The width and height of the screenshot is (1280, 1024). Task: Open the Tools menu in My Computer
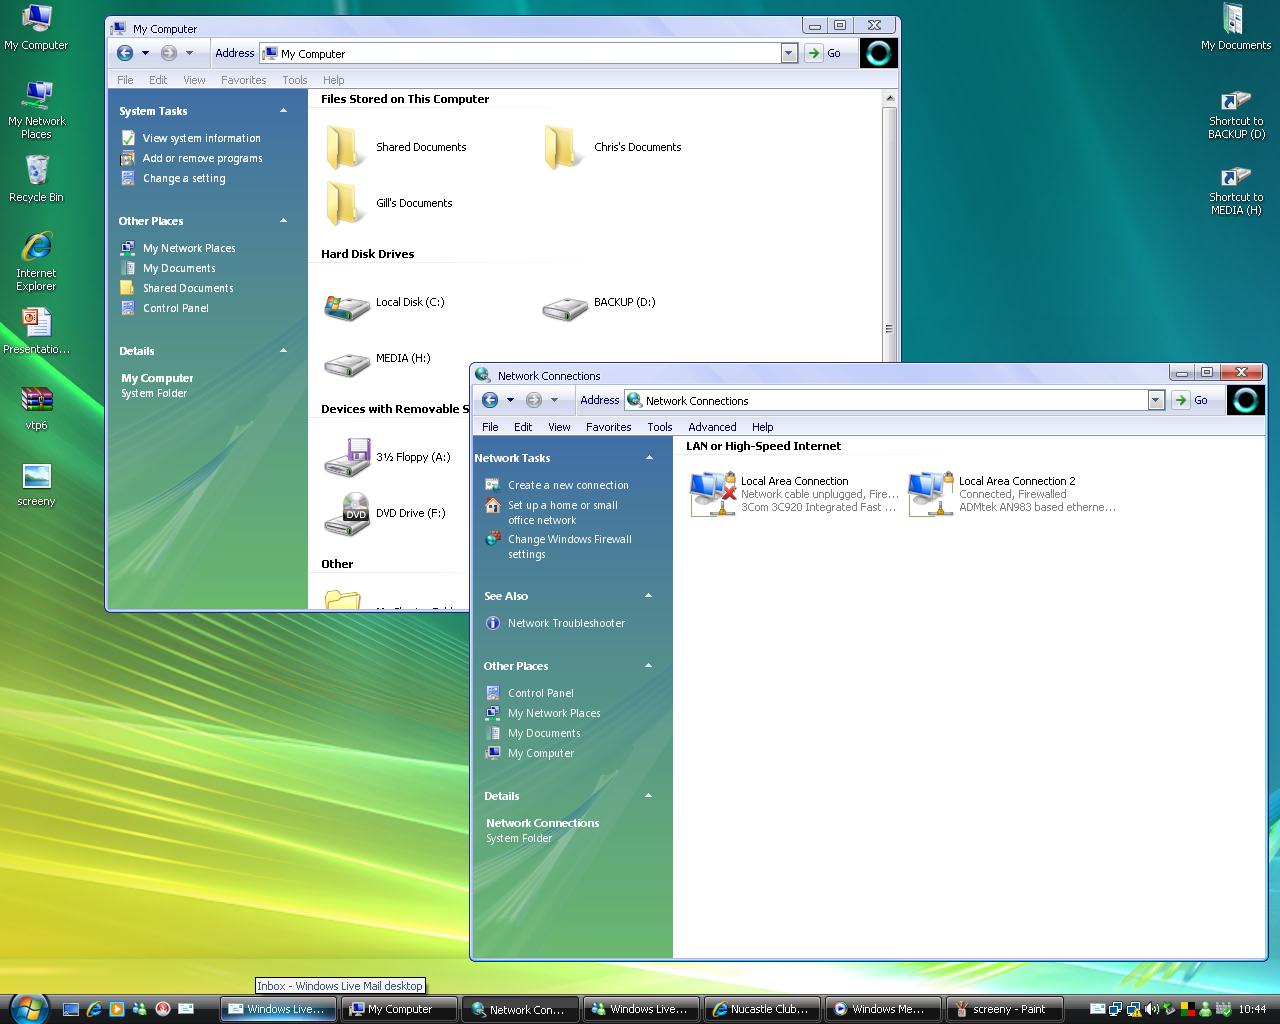294,80
